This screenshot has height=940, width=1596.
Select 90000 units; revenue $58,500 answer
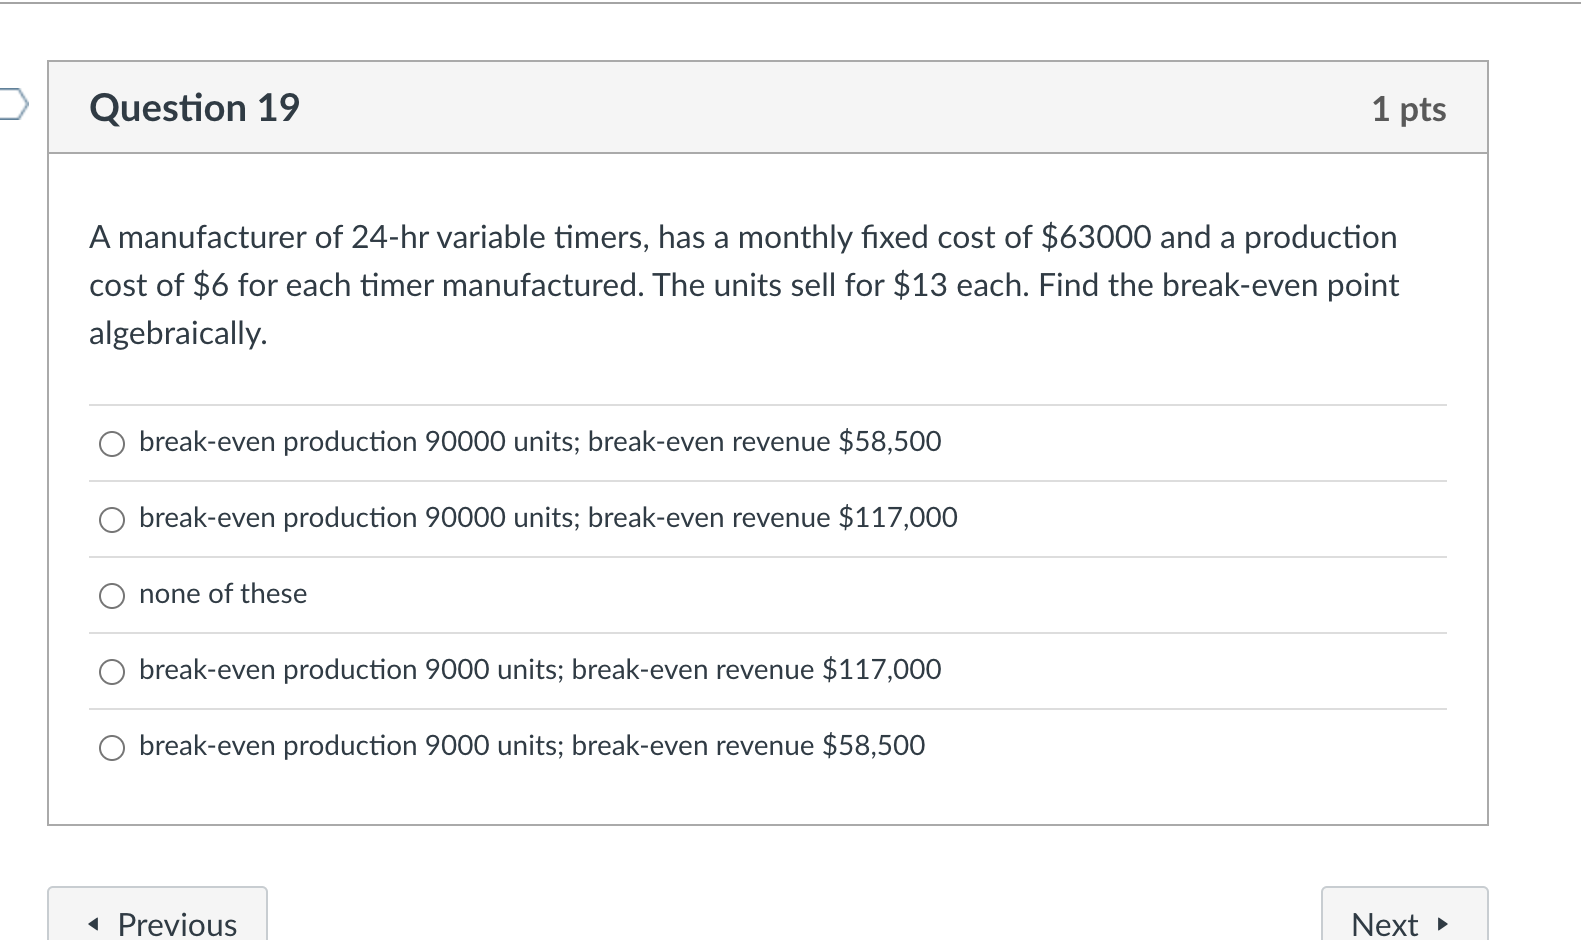click(112, 443)
